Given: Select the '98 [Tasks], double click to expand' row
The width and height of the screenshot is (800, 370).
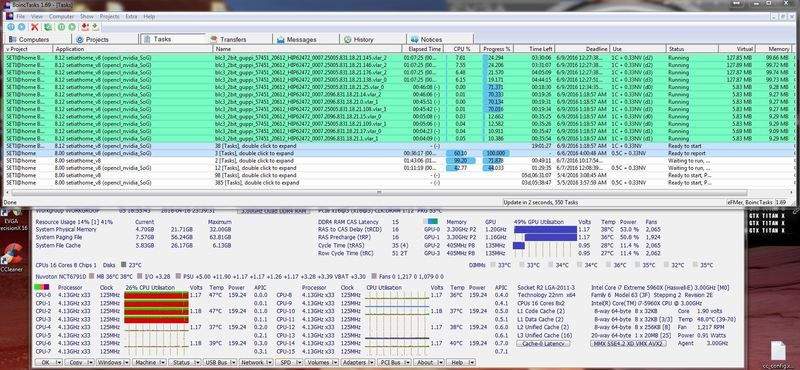Looking at the screenshot, I should click(398, 175).
